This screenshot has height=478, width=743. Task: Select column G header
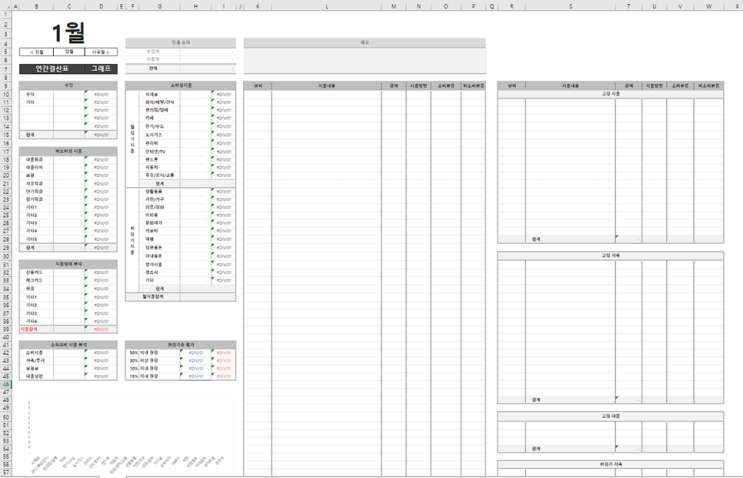pyautogui.click(x=159, y=6)
